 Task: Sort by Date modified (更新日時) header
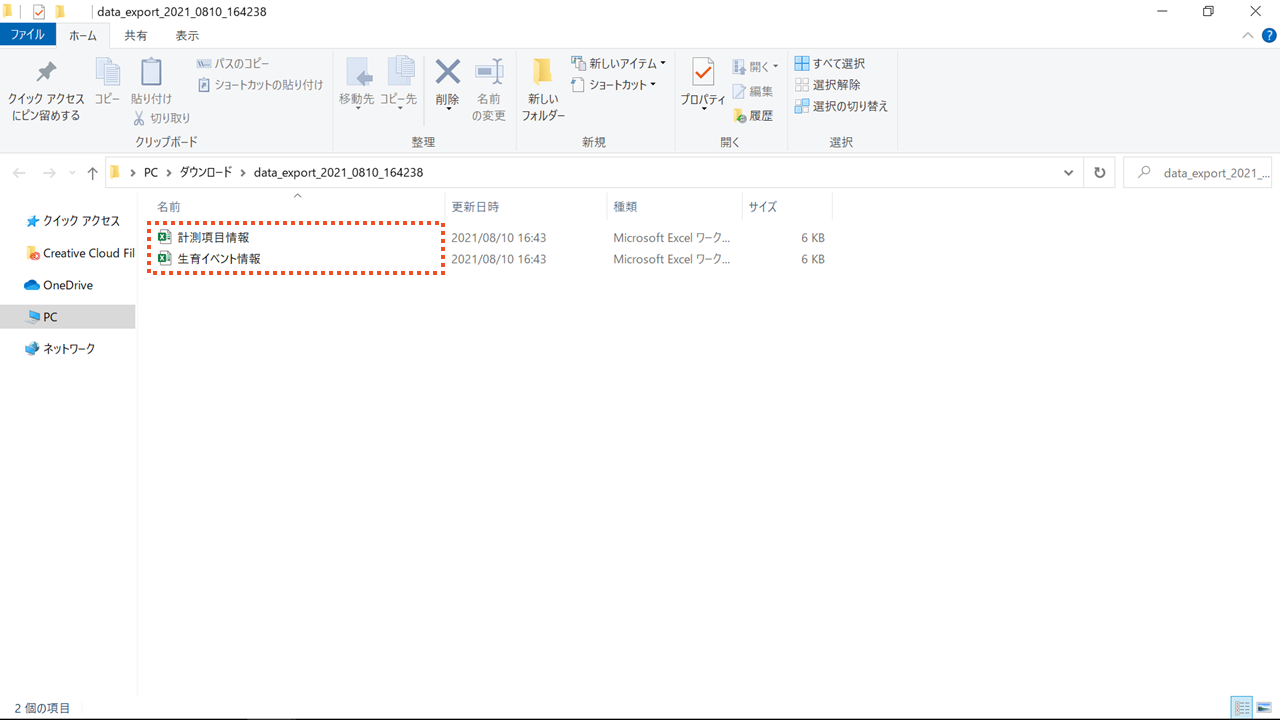point(475,207)
